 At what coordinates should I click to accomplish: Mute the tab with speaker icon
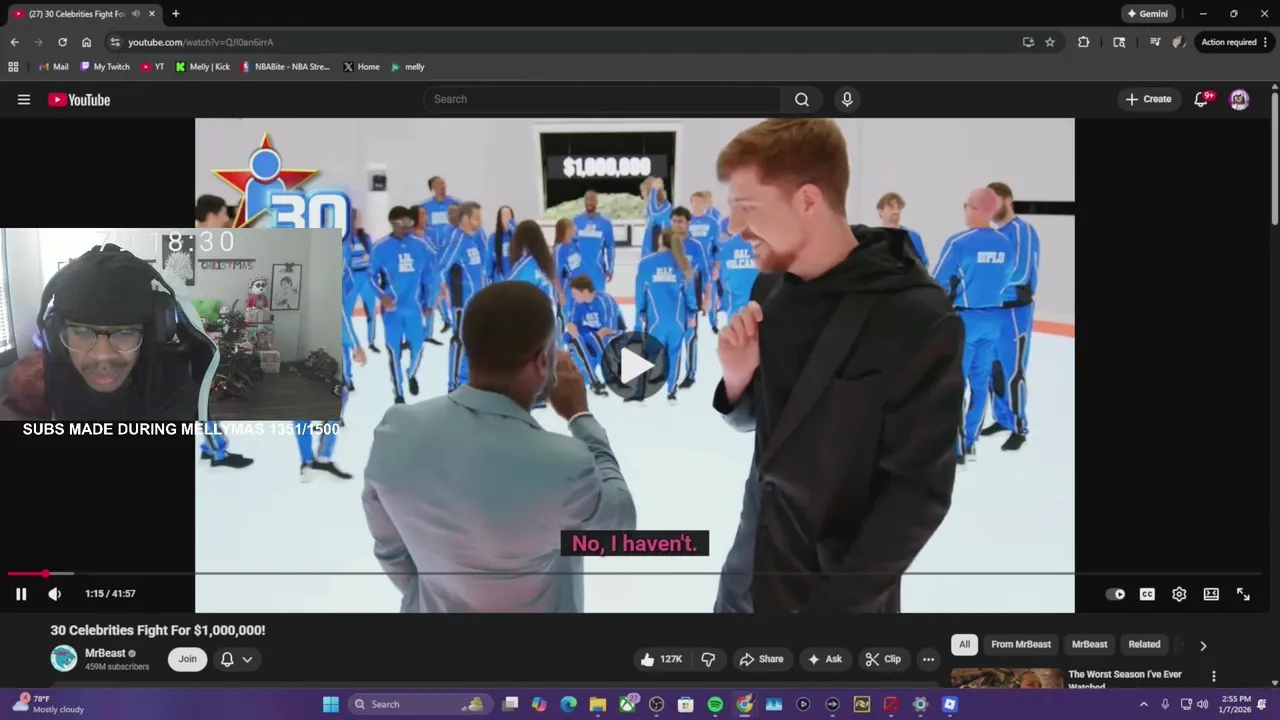coord(135,14)
